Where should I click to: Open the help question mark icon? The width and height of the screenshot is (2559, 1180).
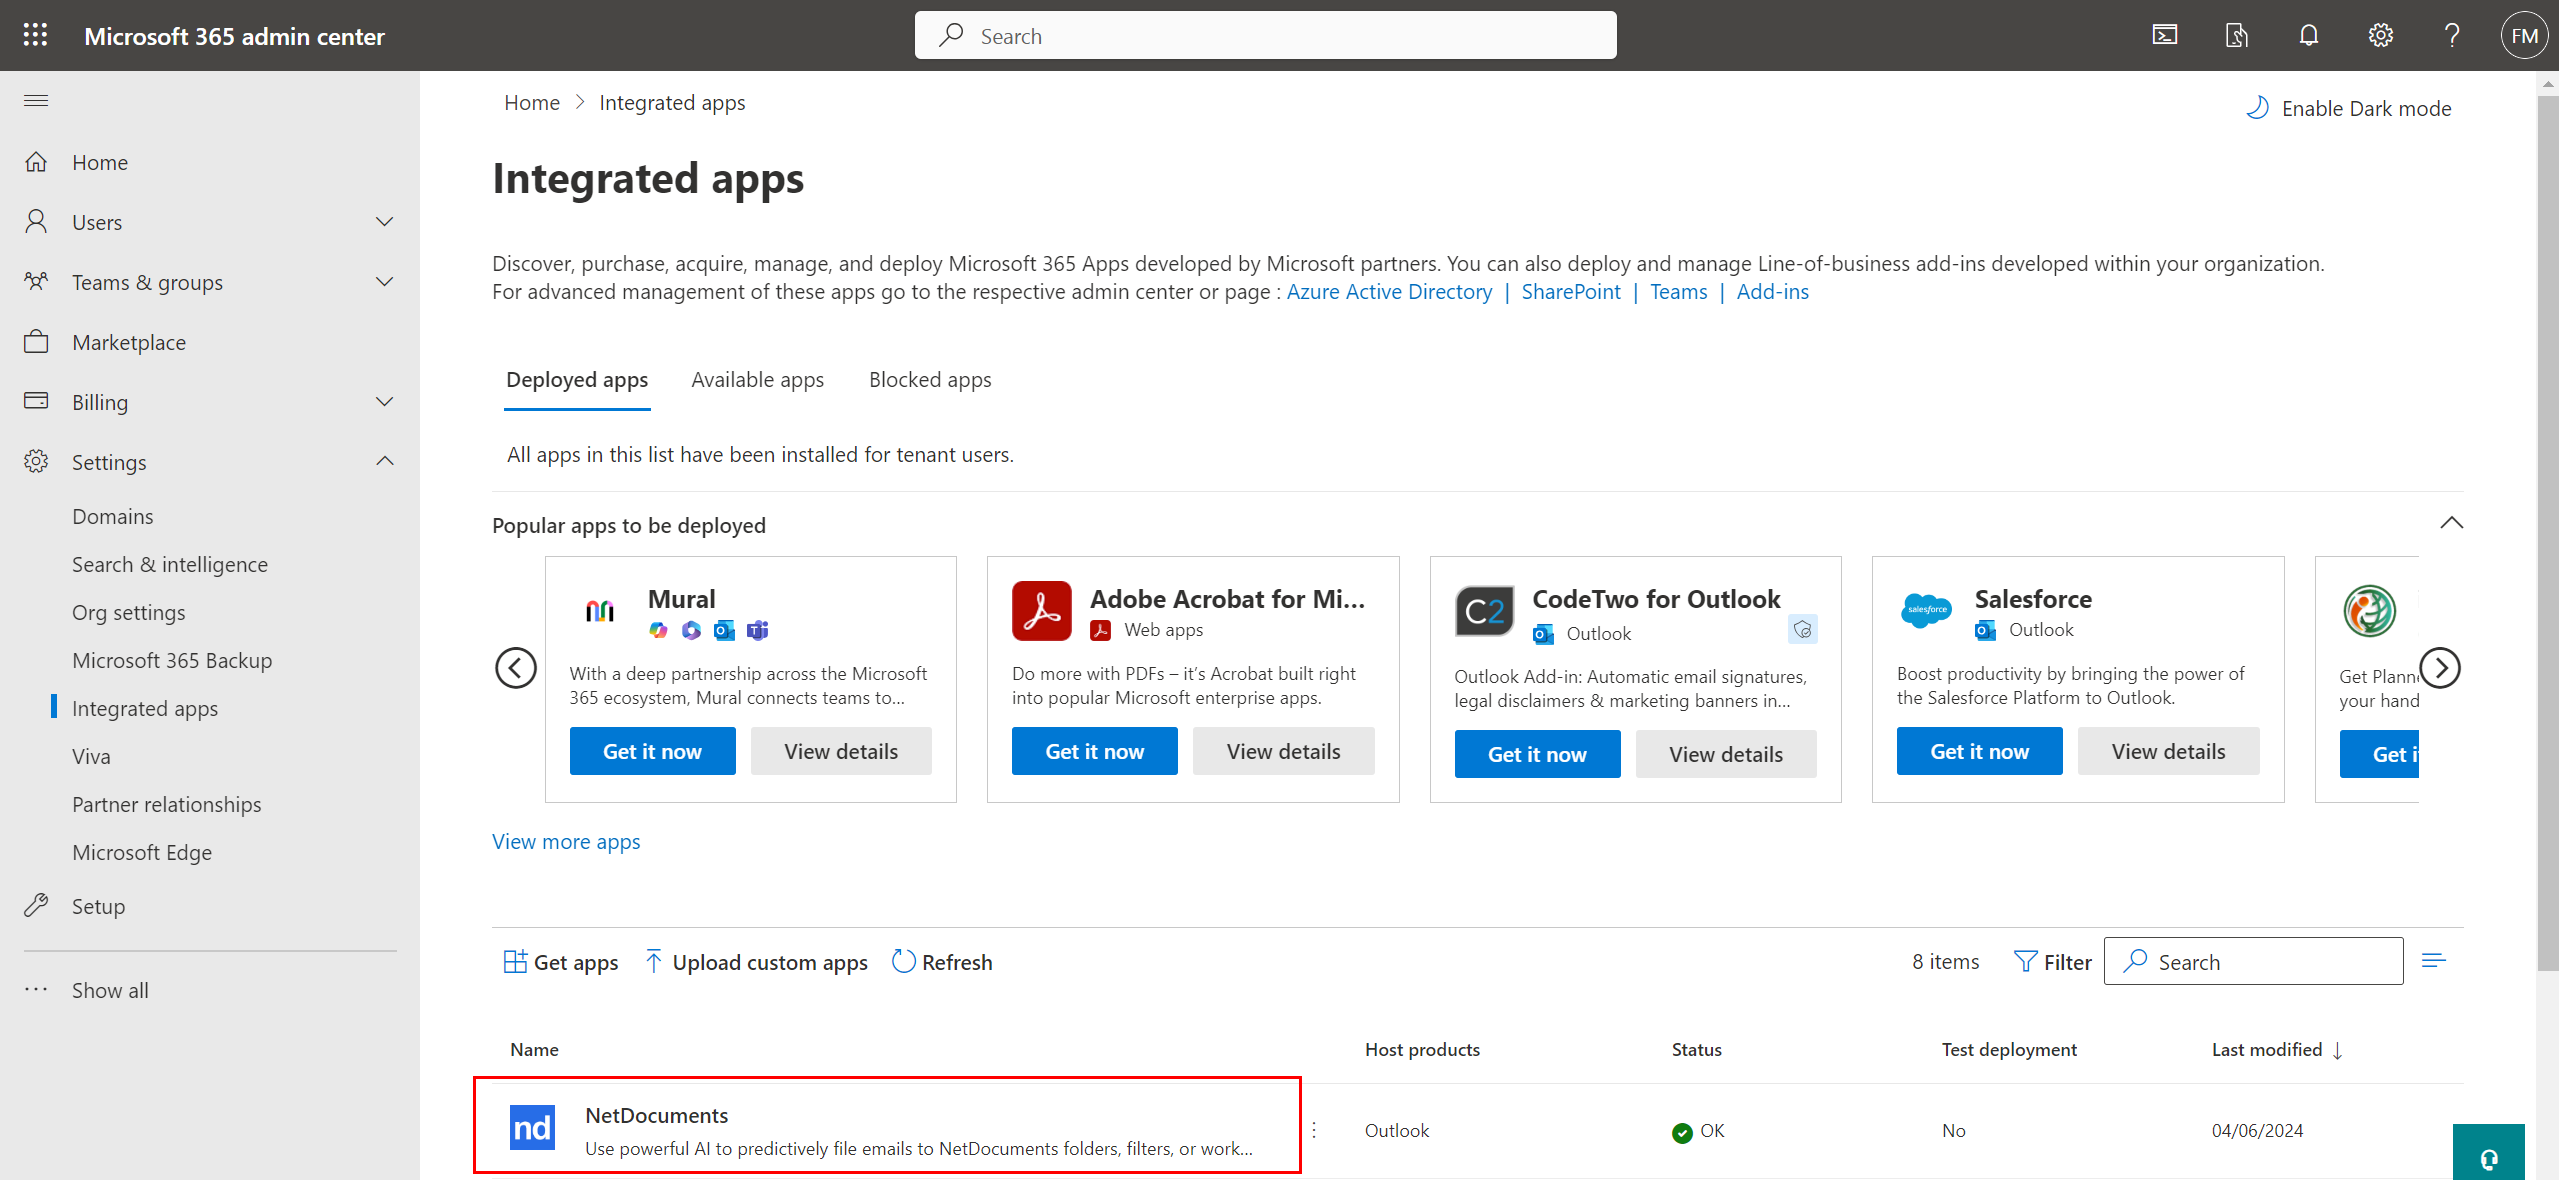2452,36
